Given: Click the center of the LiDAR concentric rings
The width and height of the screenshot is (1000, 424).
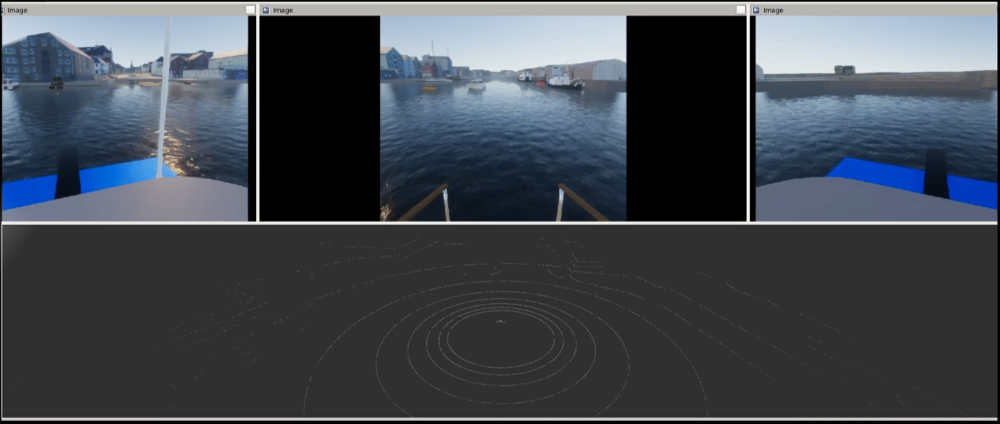Looking at the screenshot, I should (x=500, y=322).
